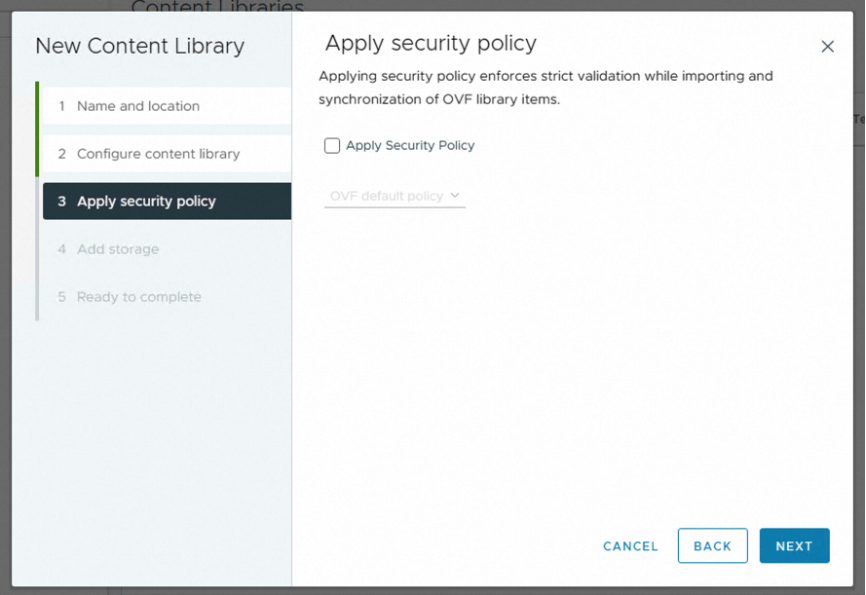The width and height of the screenshot is (866, 595).
Task: Click step number 2 in the wizard sidebar
Action: point(62,154)
